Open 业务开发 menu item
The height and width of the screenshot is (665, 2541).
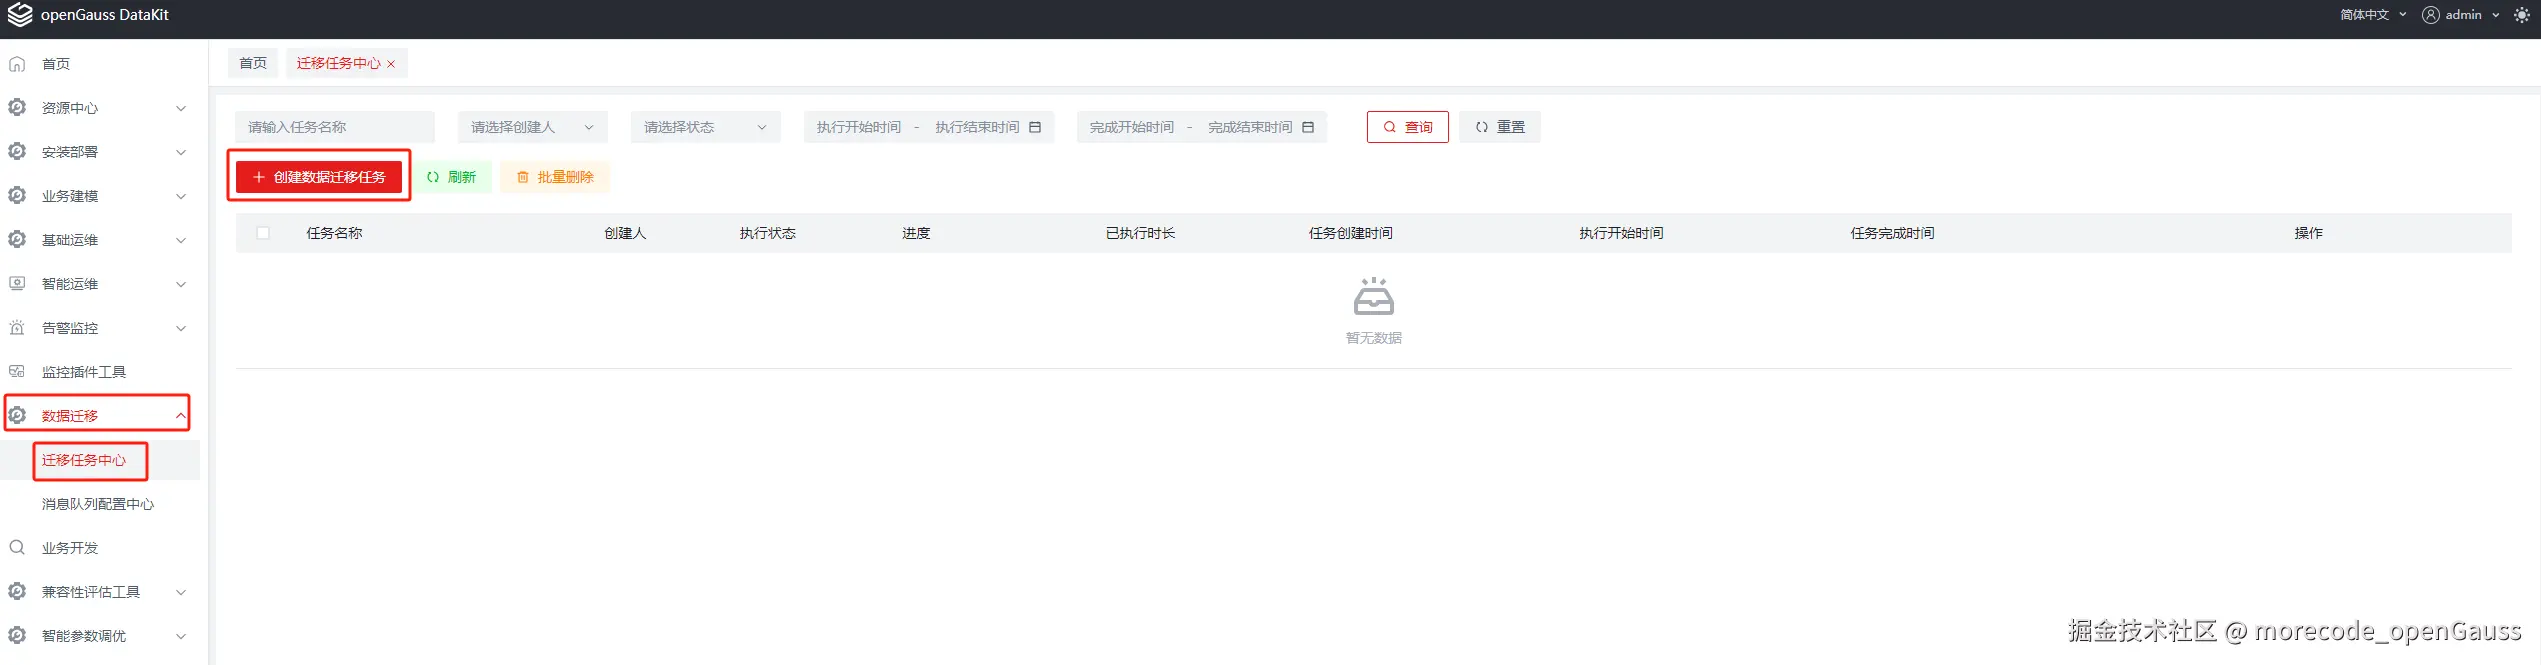pos(70,548)
